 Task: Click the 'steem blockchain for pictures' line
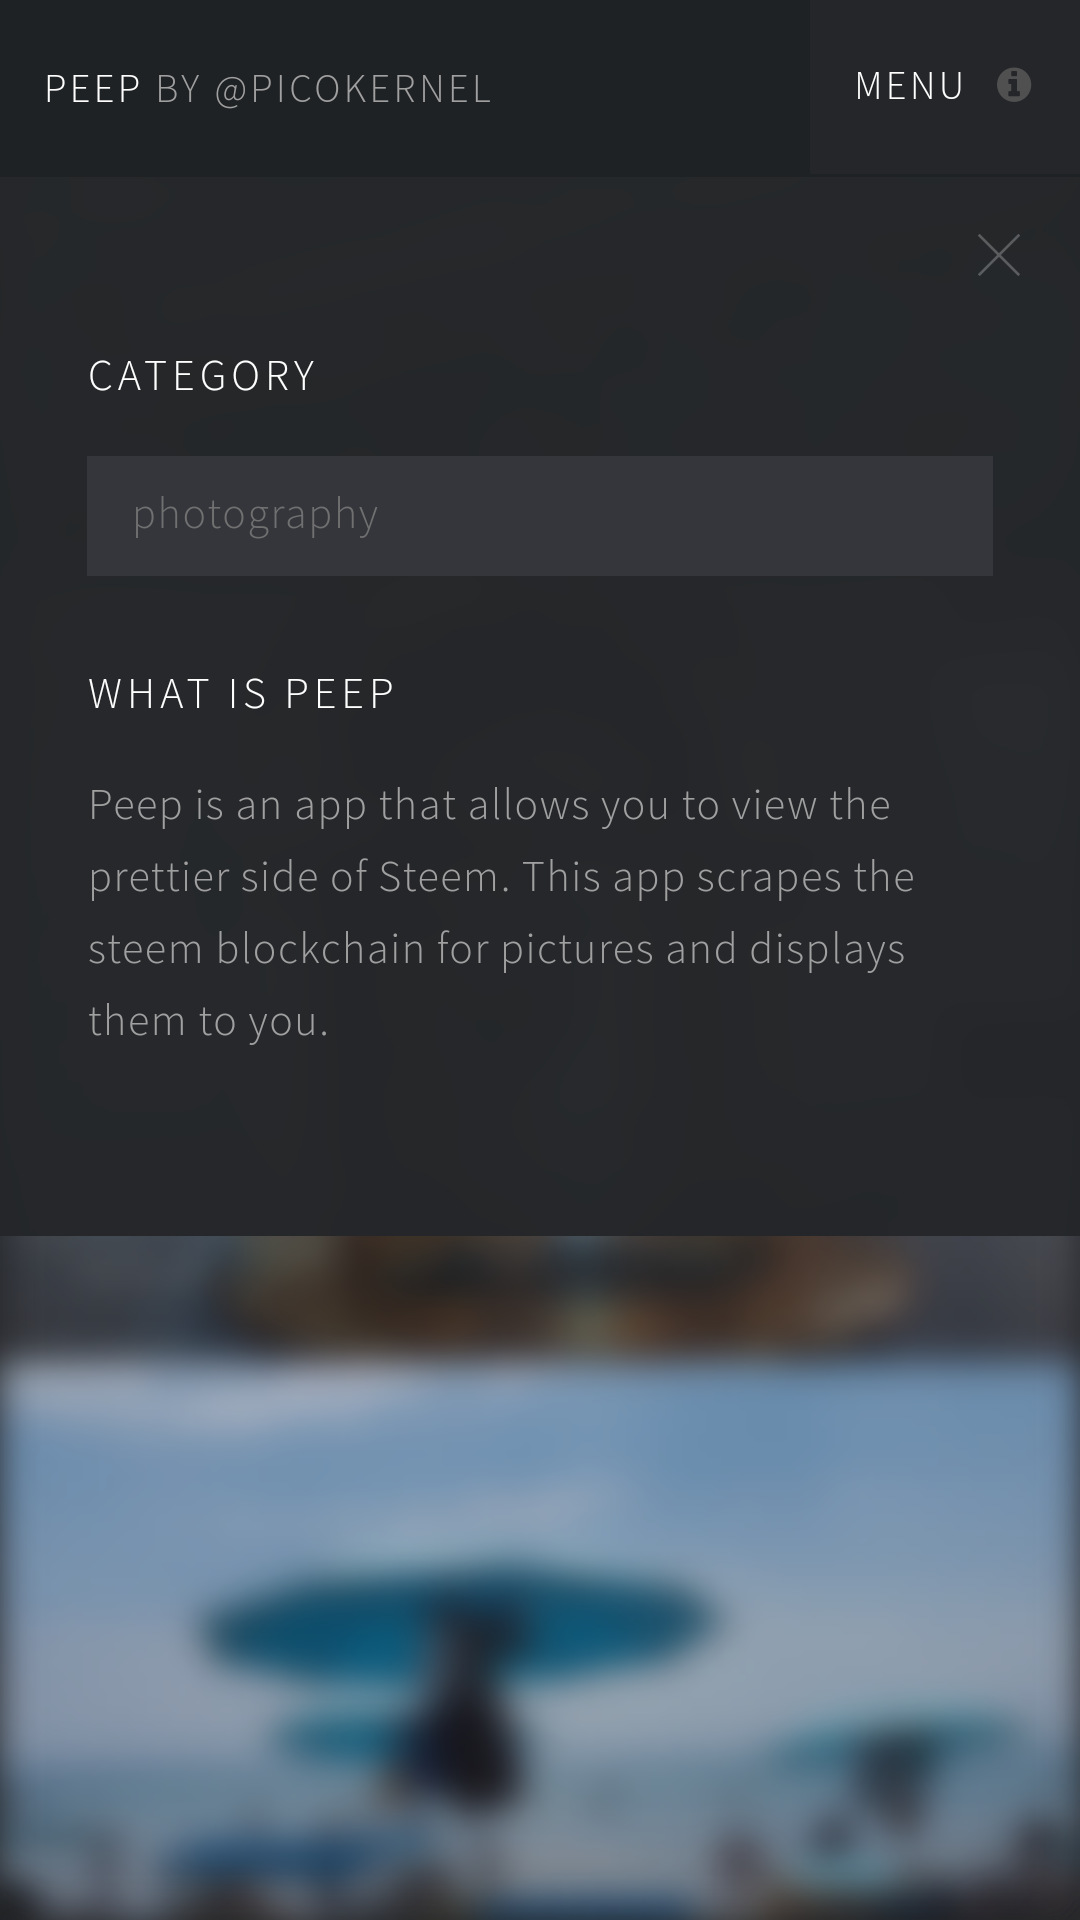coord(496,949)
